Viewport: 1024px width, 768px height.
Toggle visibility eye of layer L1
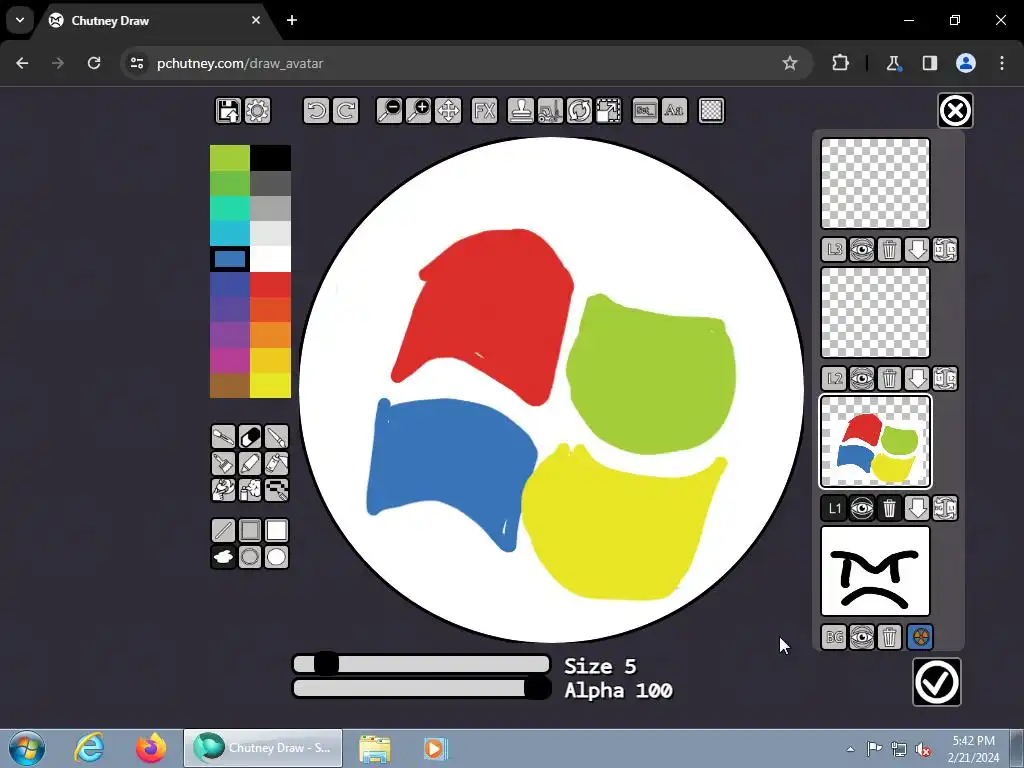(x=862, y=508)
